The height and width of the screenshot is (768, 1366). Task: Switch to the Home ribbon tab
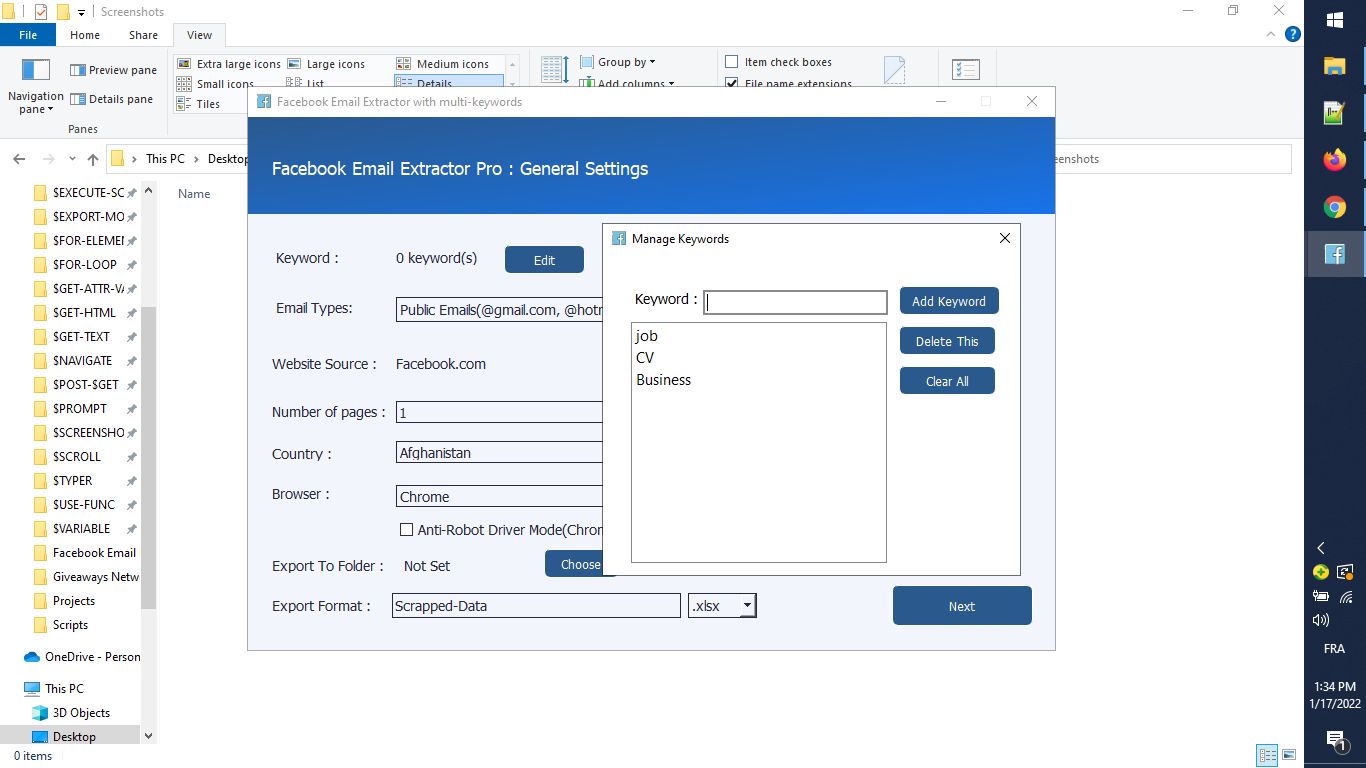pos(85,35)
